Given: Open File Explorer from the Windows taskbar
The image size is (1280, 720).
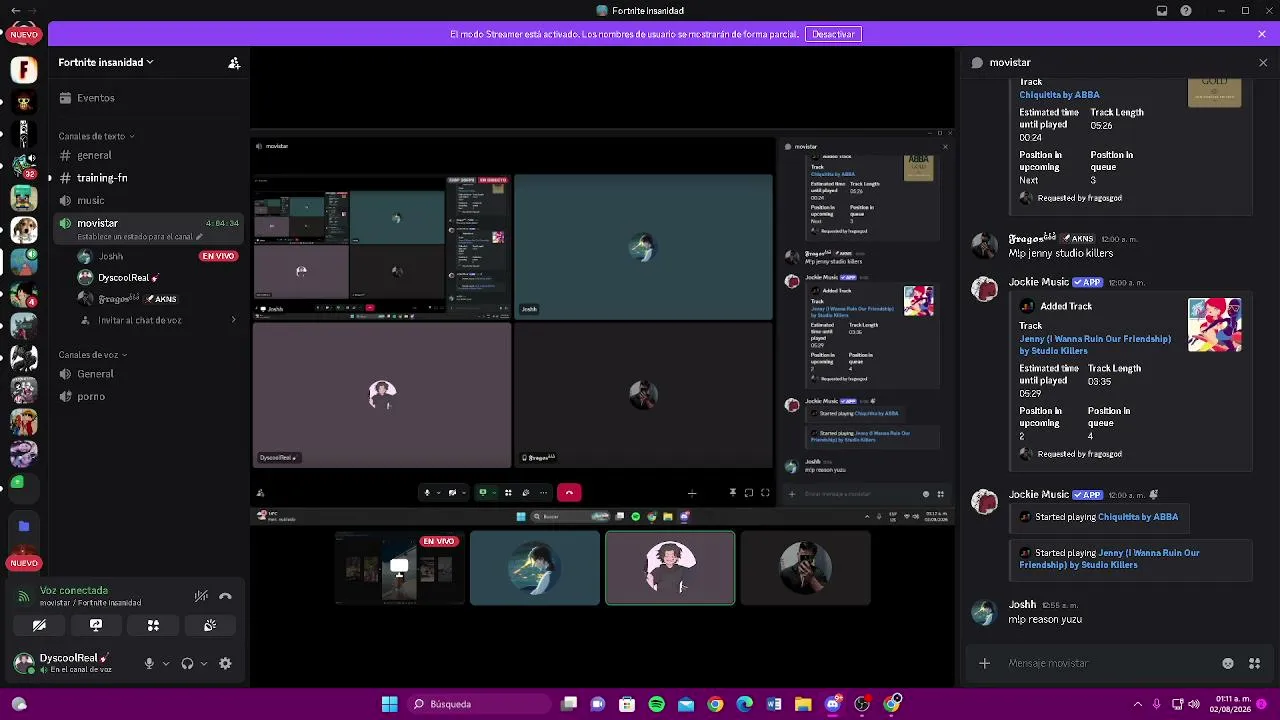Looking at the screenshot, I should [803, 704].
